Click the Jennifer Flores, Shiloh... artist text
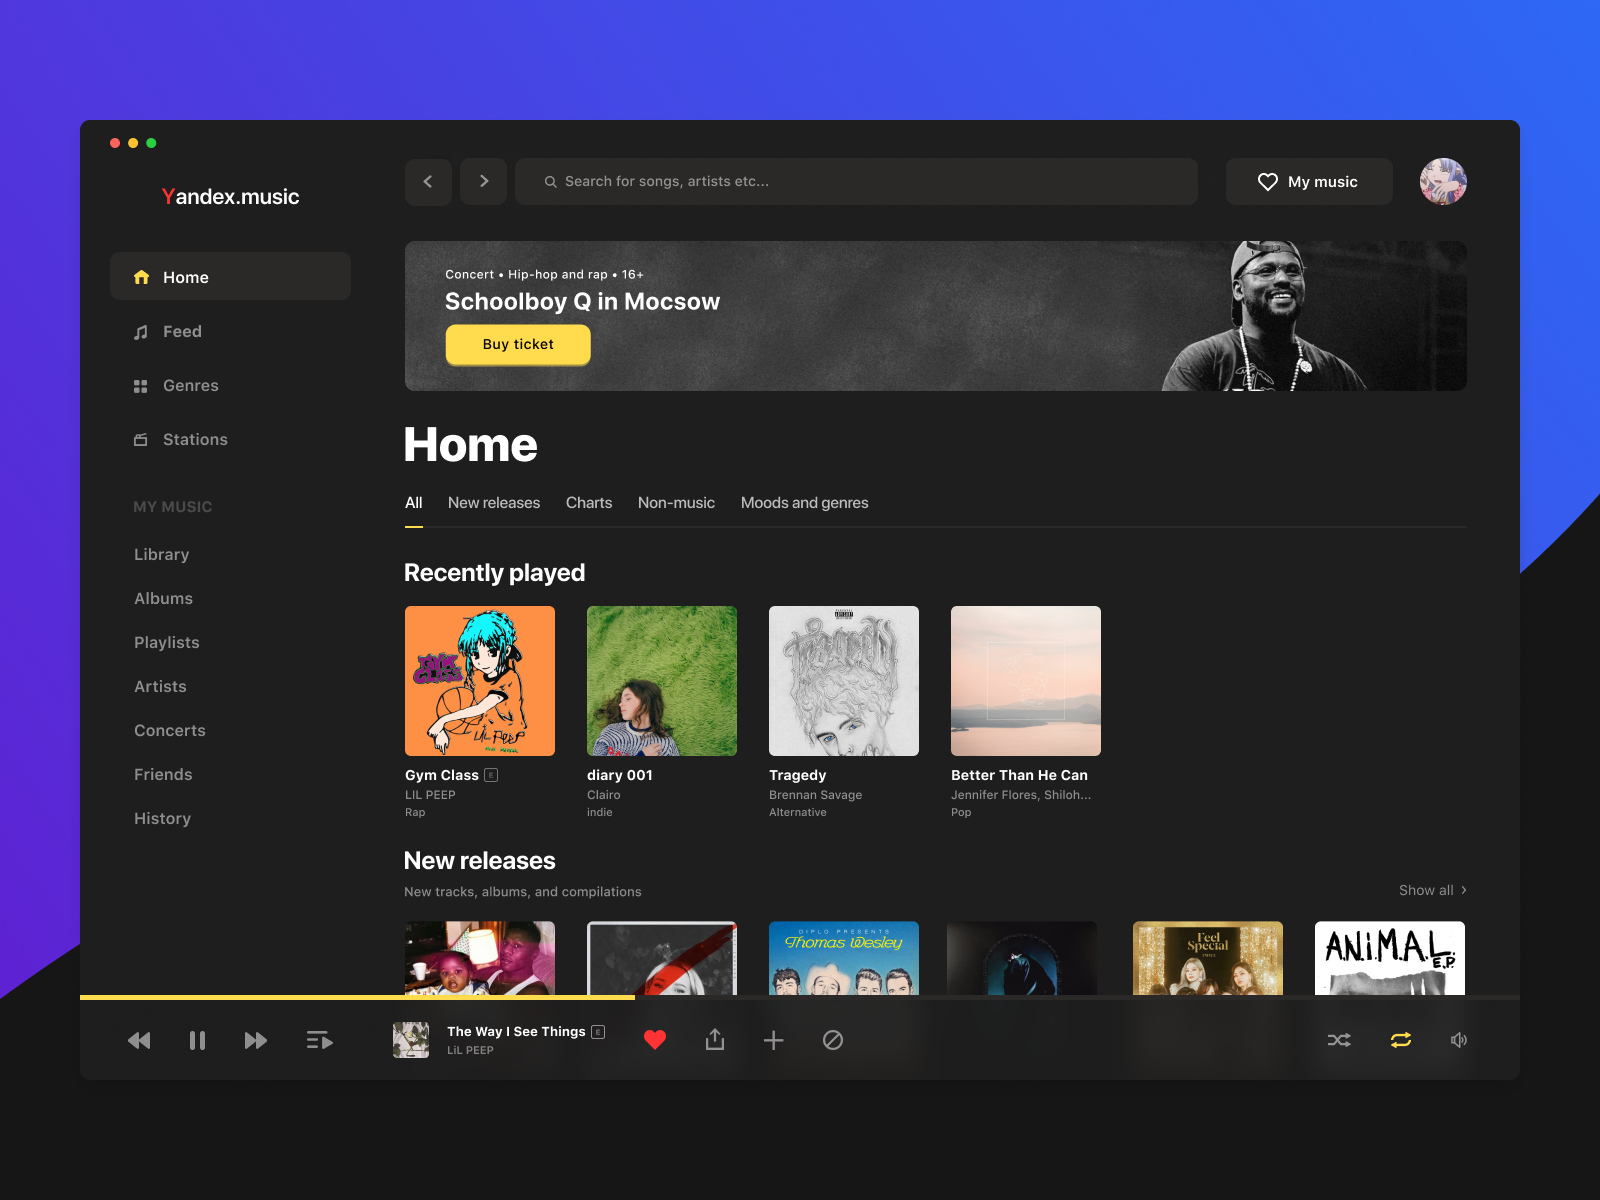Screen dimensions: 1600x1200 click(x=1021, y=795)
